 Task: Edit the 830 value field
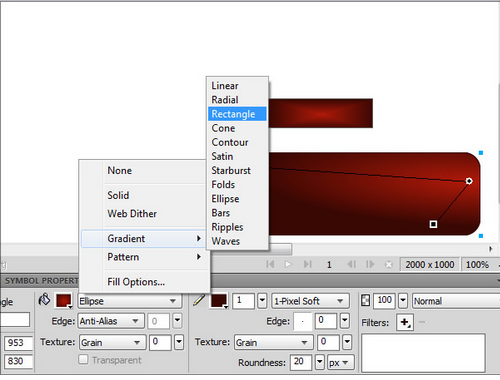tap(19, 361)
